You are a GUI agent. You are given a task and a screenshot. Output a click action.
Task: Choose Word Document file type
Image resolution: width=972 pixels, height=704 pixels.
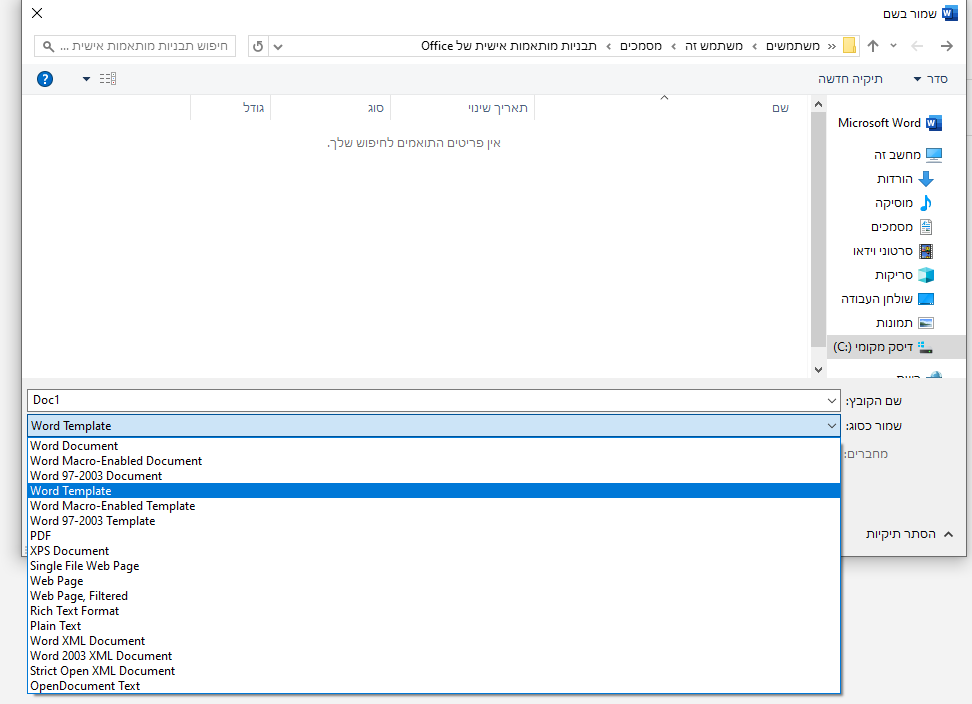pos(434,446)
